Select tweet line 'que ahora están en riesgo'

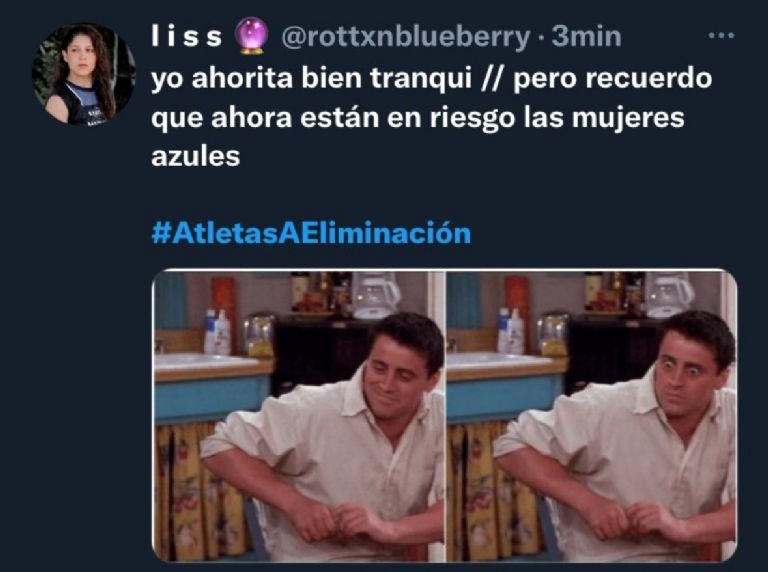418,118
